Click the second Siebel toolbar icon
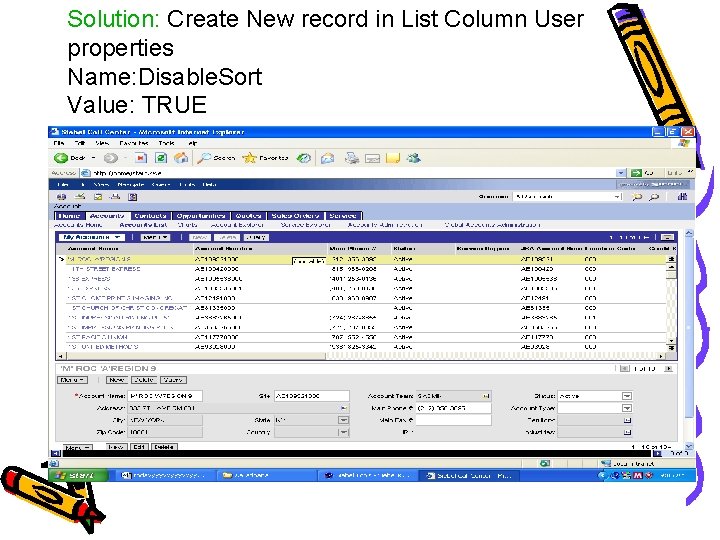This screenshot has height=540, width=720. tap(80, 197)
